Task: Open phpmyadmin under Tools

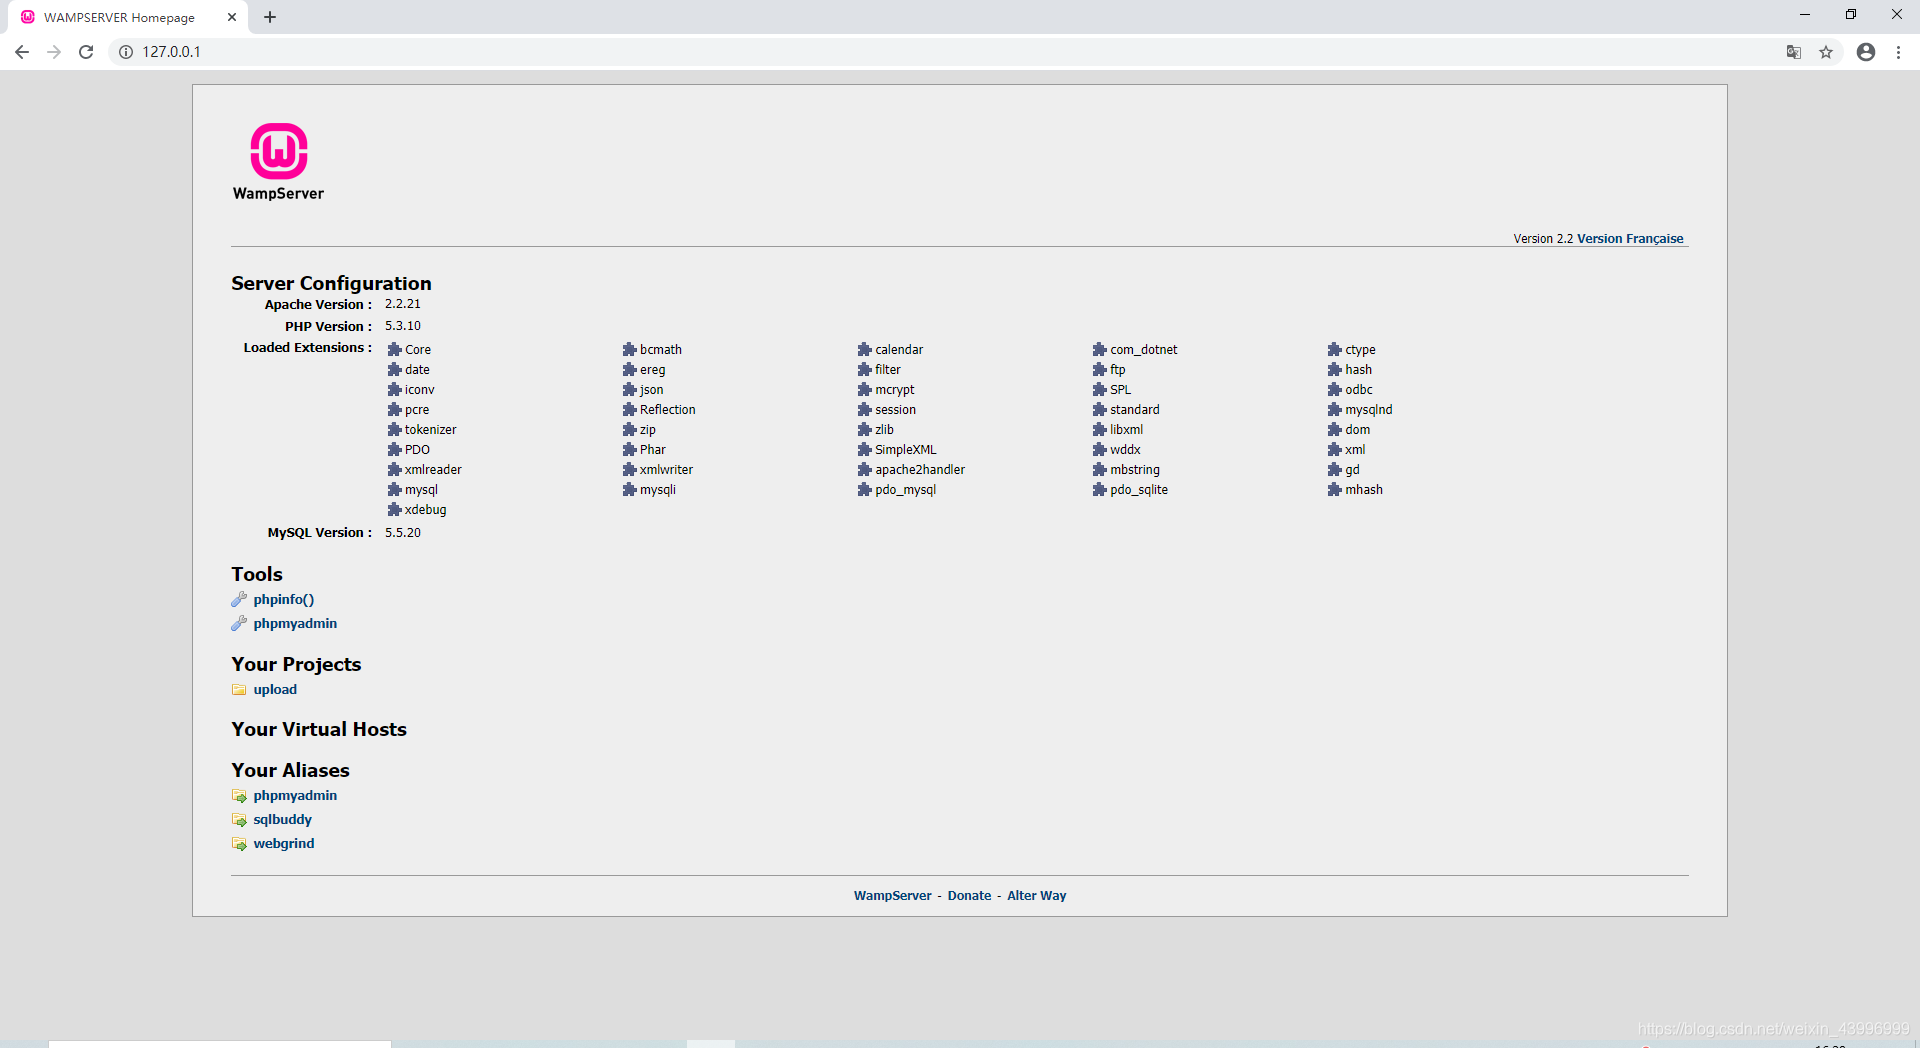Action: pos(295,623)
